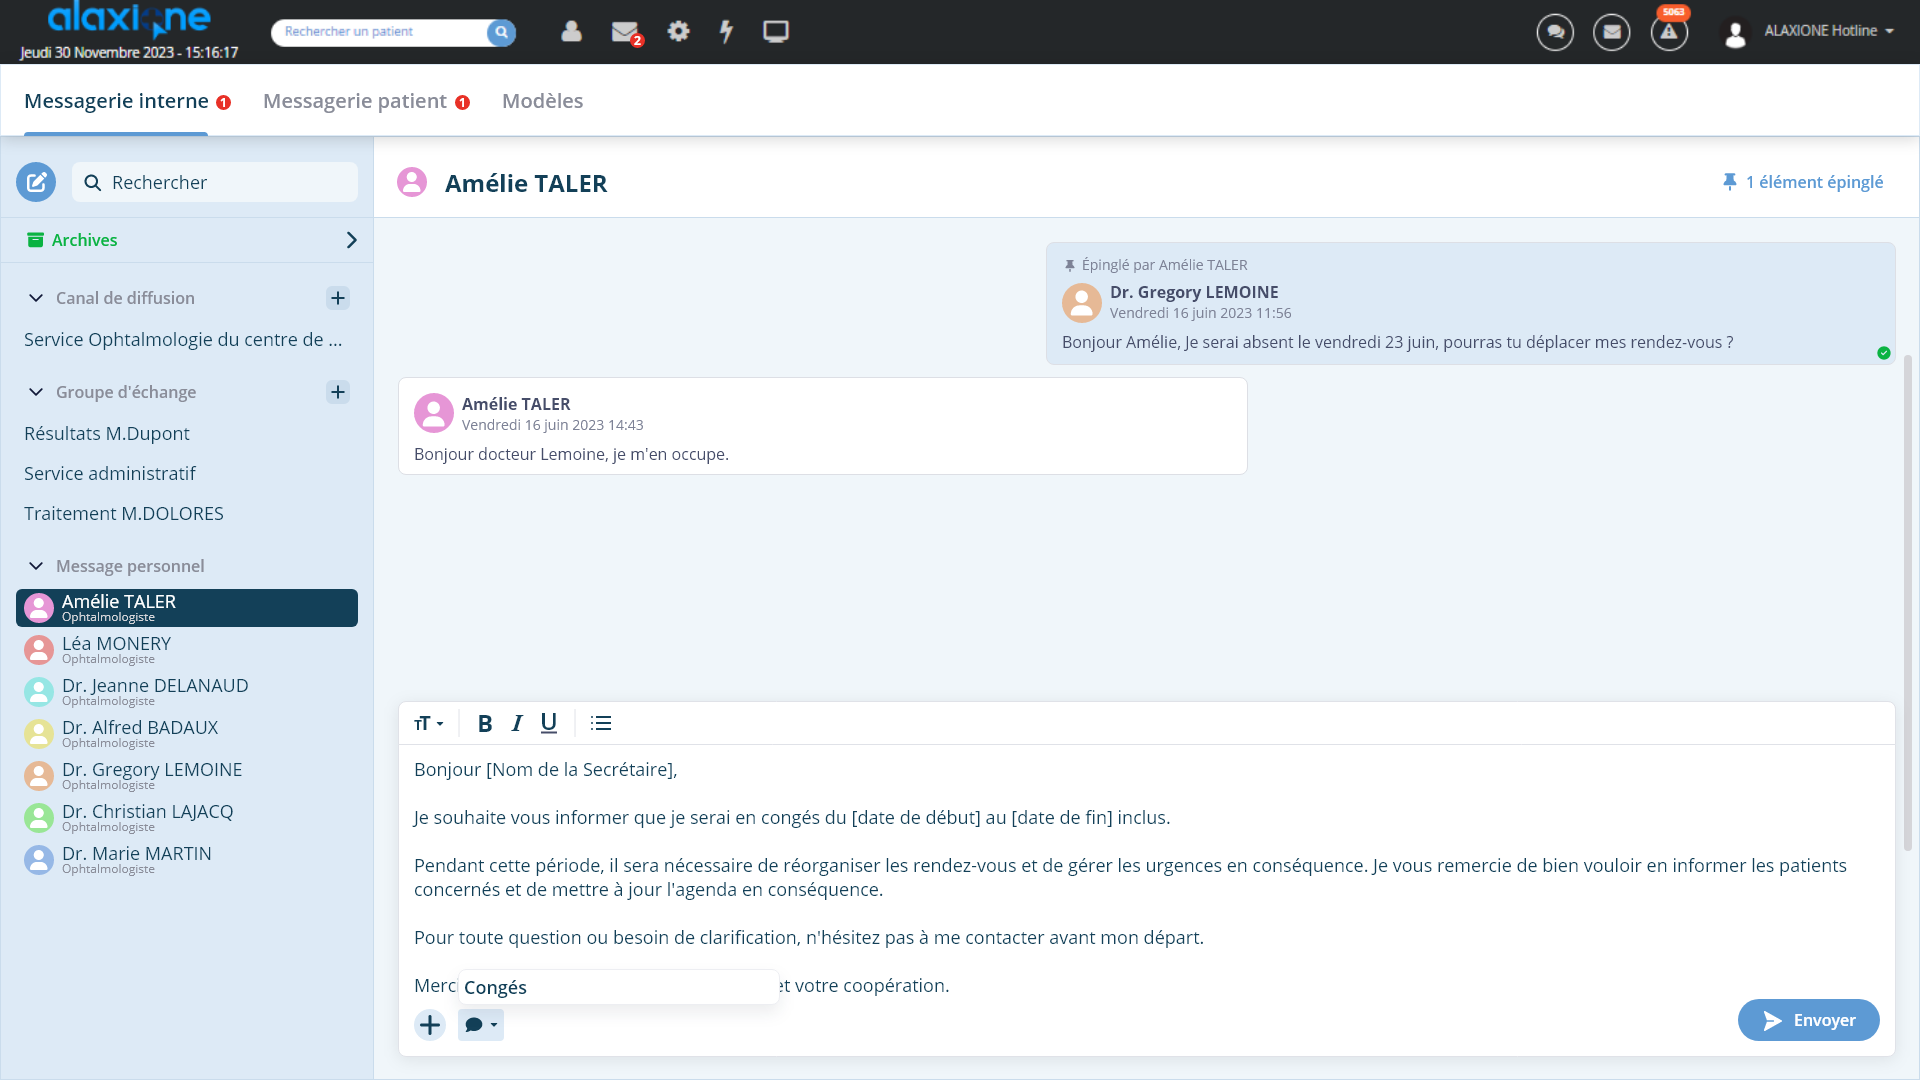Click the sidebar Rechercher search field
1920x1080 pixels.
point(215,182)
